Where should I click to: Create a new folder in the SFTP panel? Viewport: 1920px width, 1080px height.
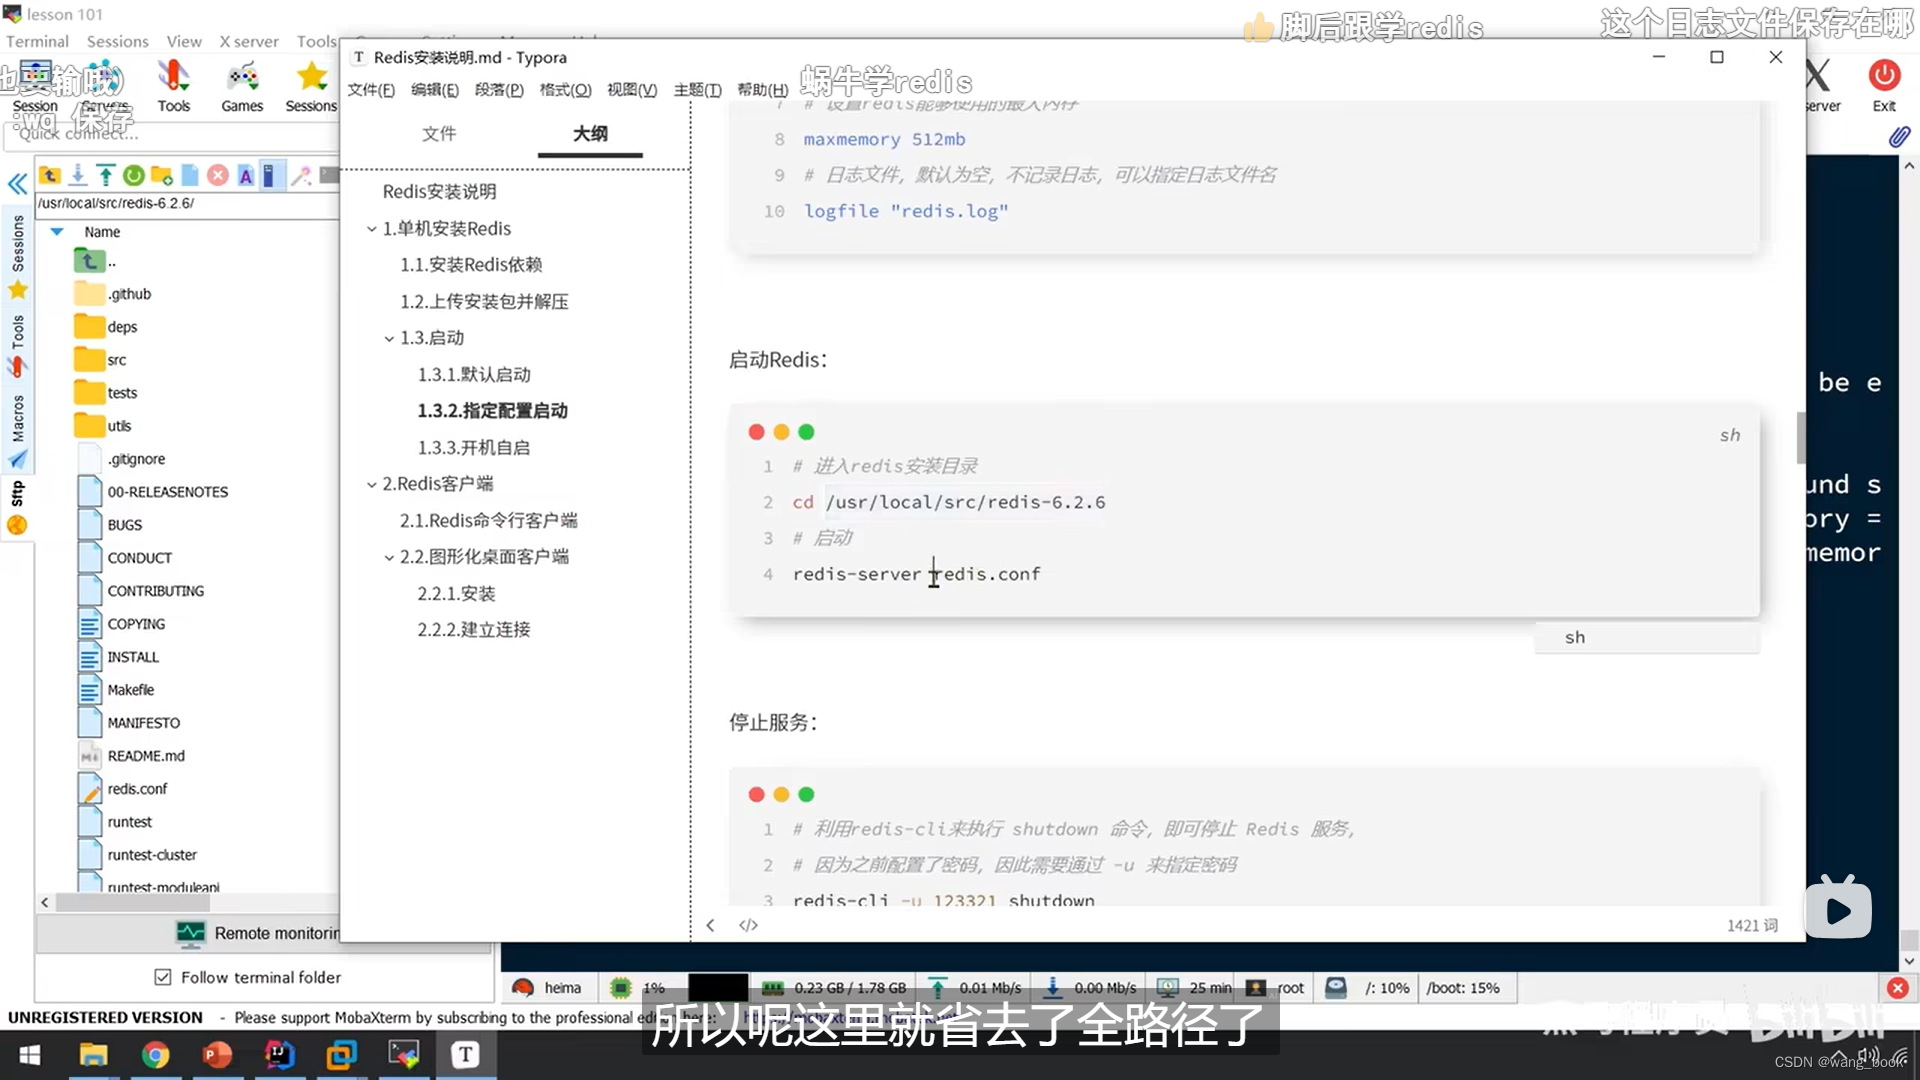click(x=162, y=175)
